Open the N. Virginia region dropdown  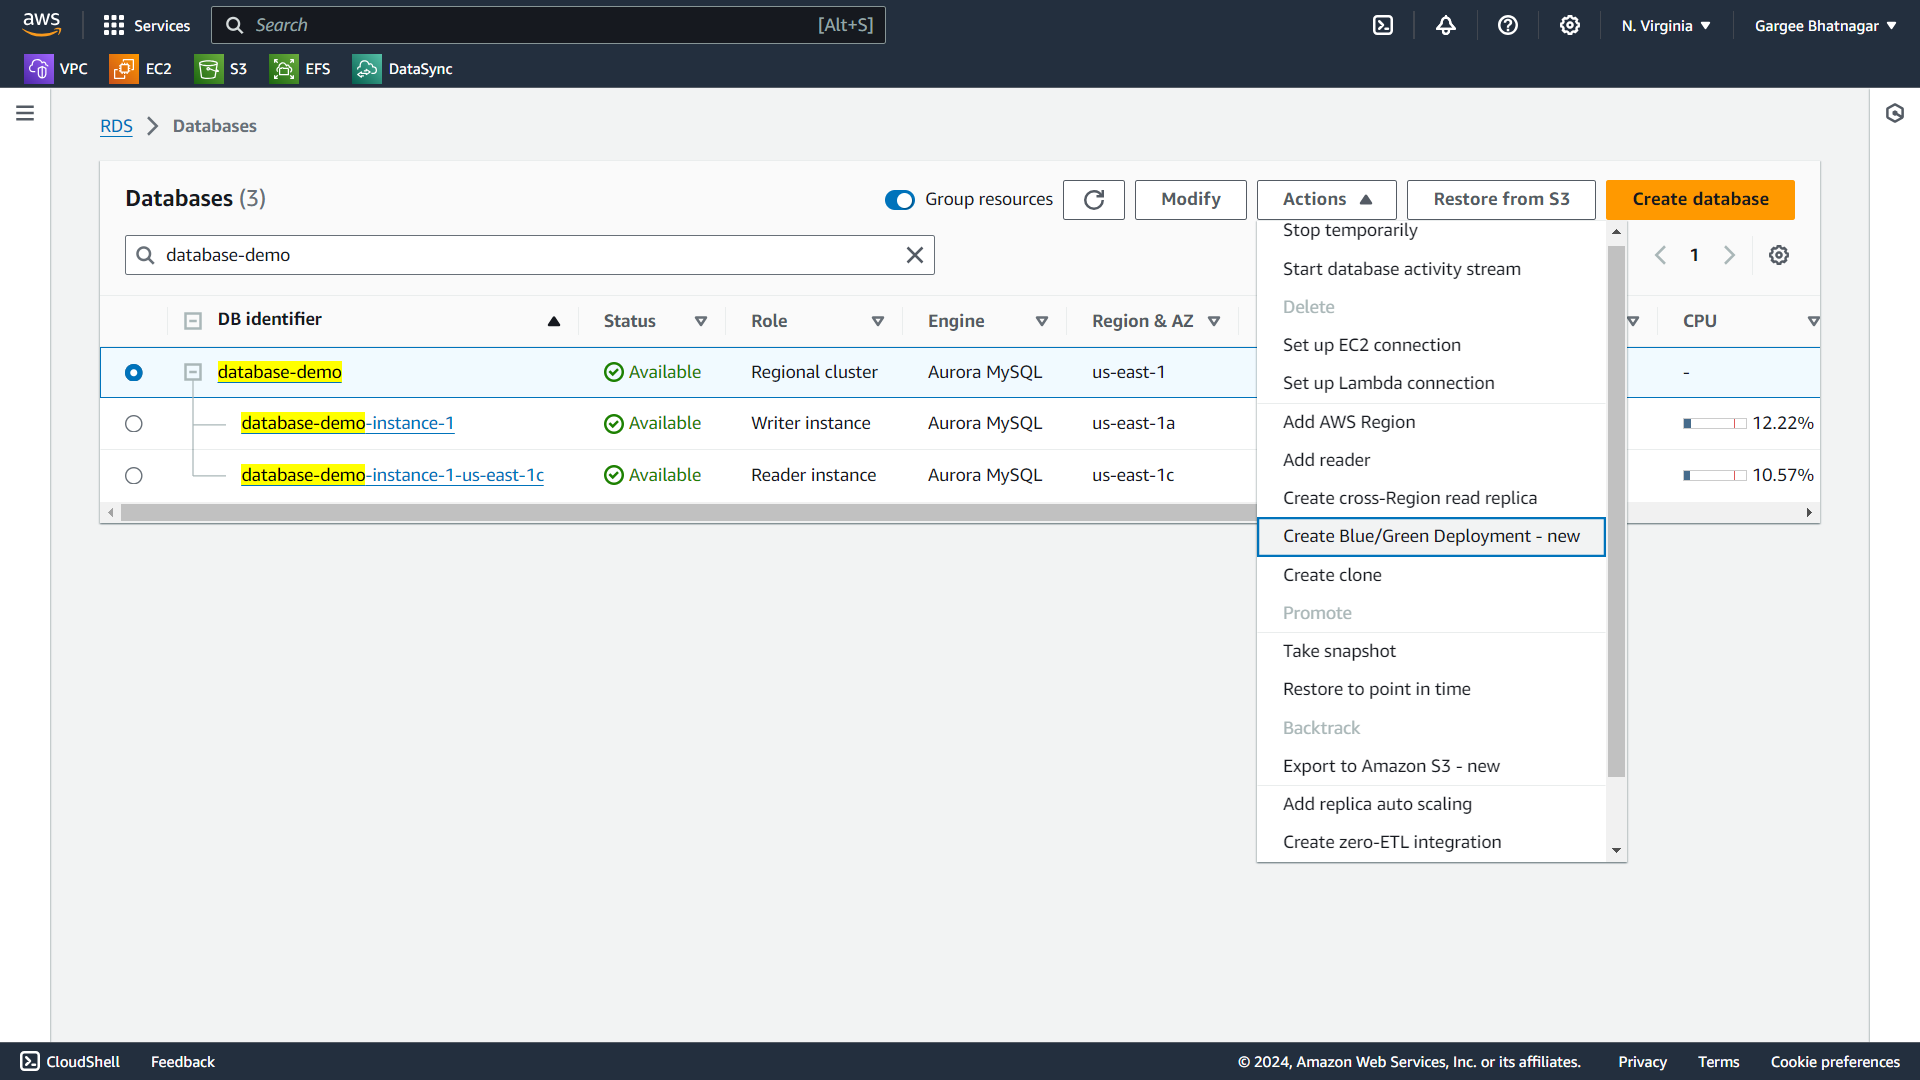tap(1665, 26)
